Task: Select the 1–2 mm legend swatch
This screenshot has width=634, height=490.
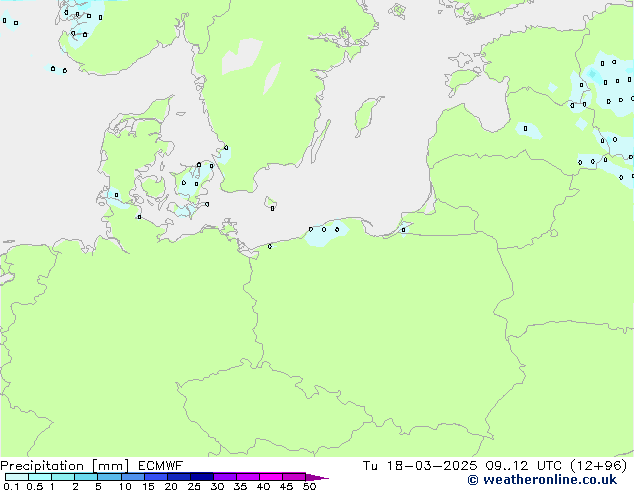Action: [63, 477]
